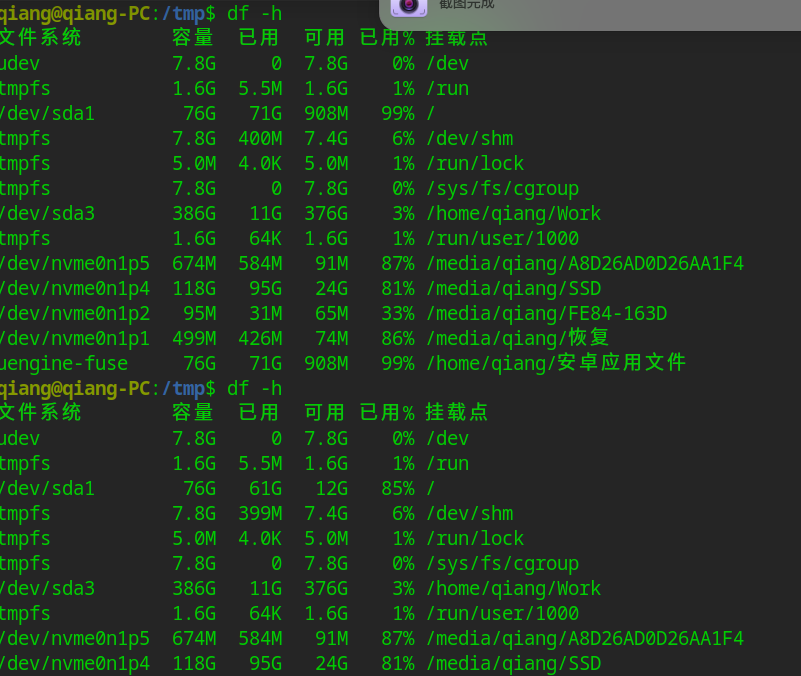Click 674M capacity in first df output

click(194, 264)
